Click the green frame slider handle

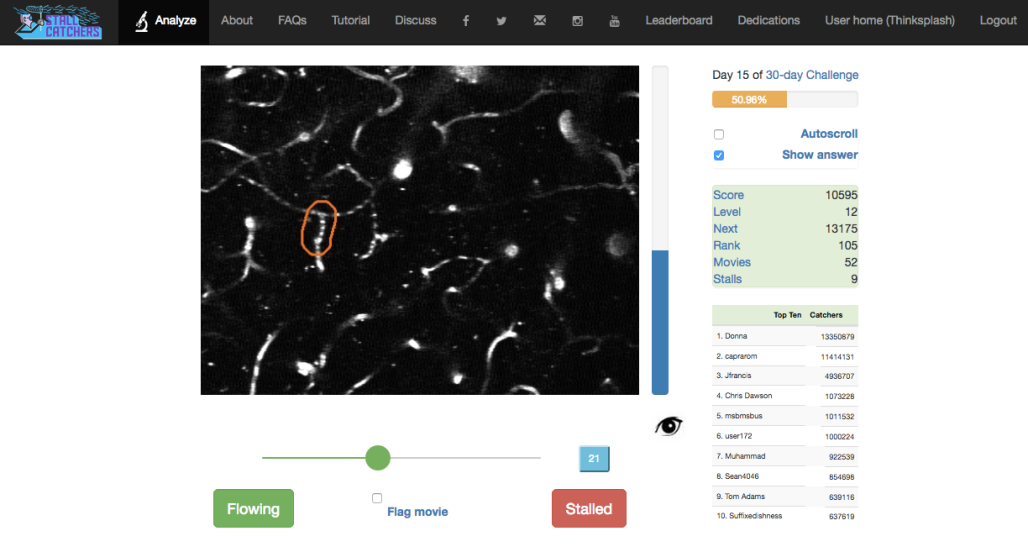tap(378, 458)
